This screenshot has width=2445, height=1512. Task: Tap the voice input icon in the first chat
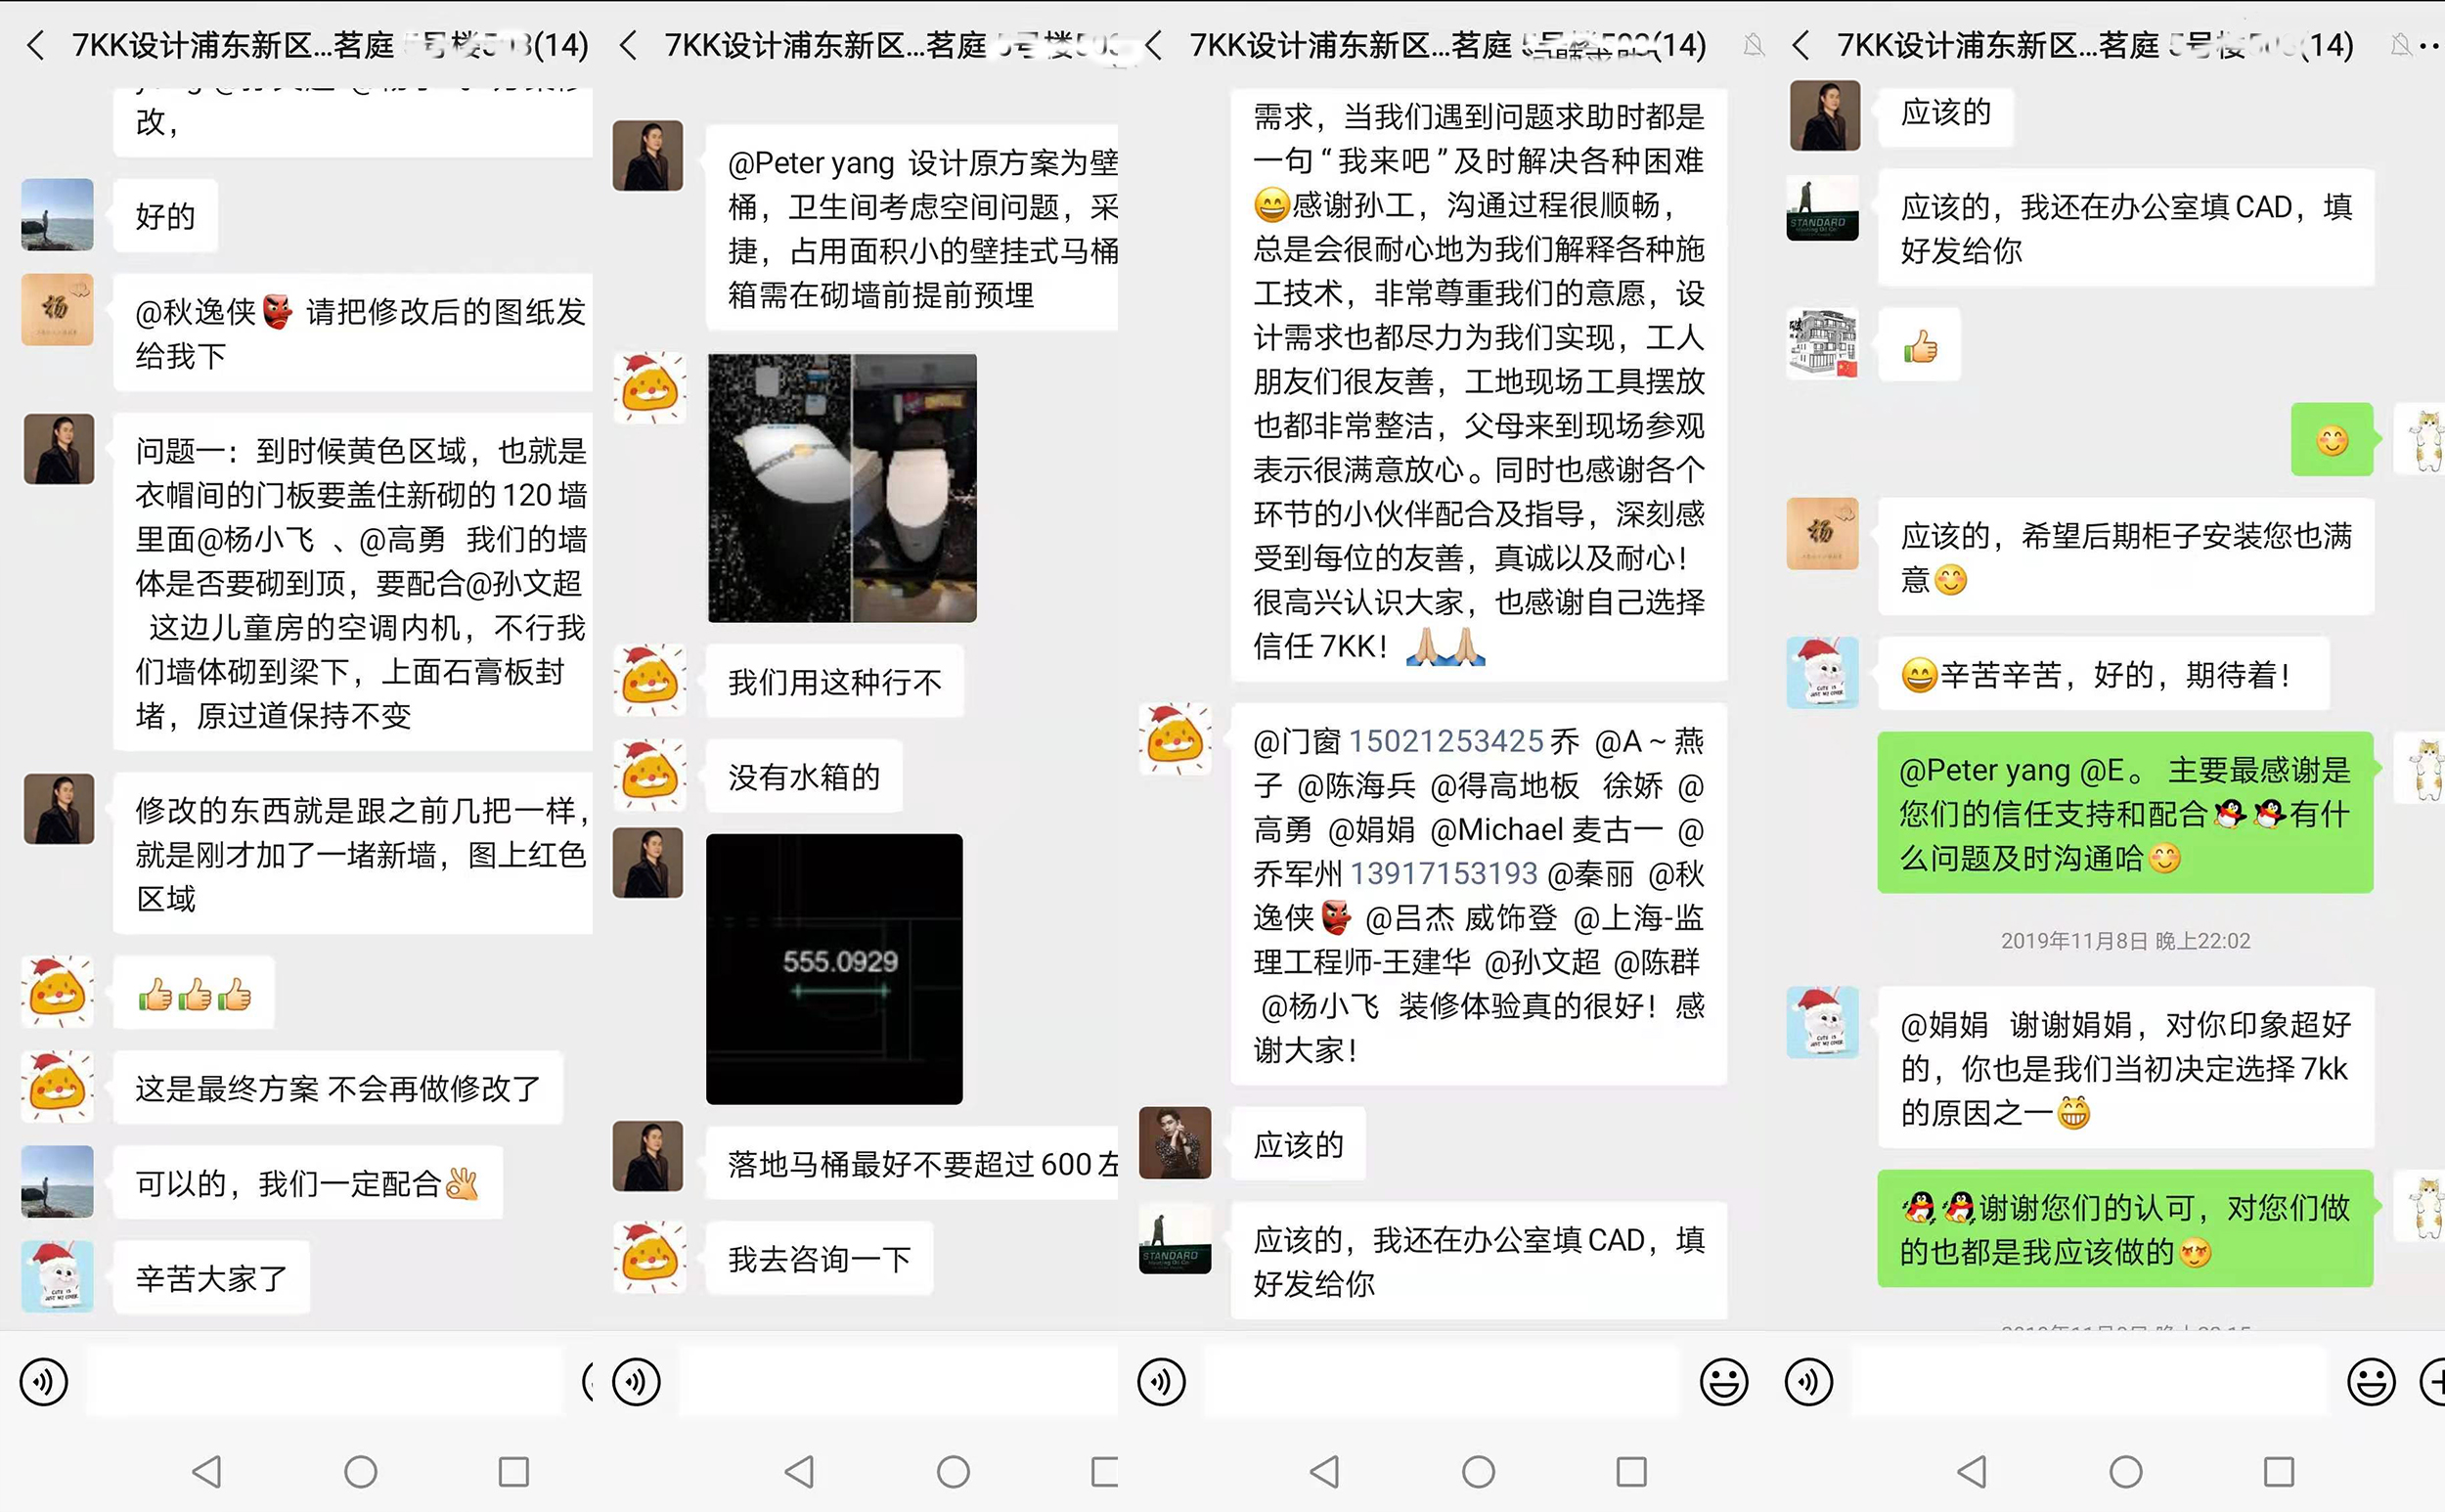(x=44, y=1381)
